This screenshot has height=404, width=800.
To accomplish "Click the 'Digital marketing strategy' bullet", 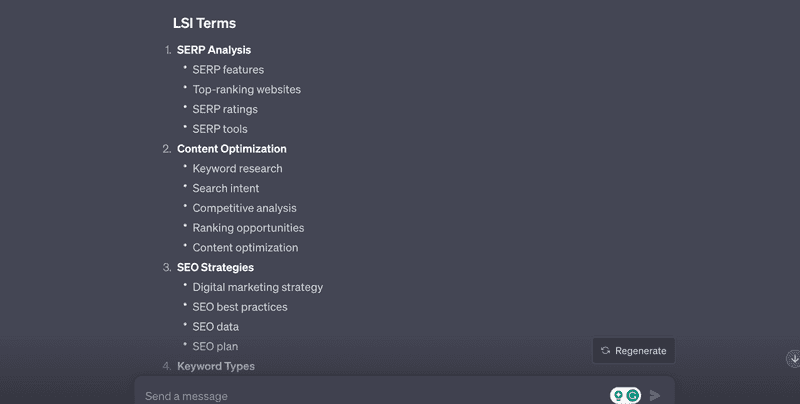I will (258, 287).
